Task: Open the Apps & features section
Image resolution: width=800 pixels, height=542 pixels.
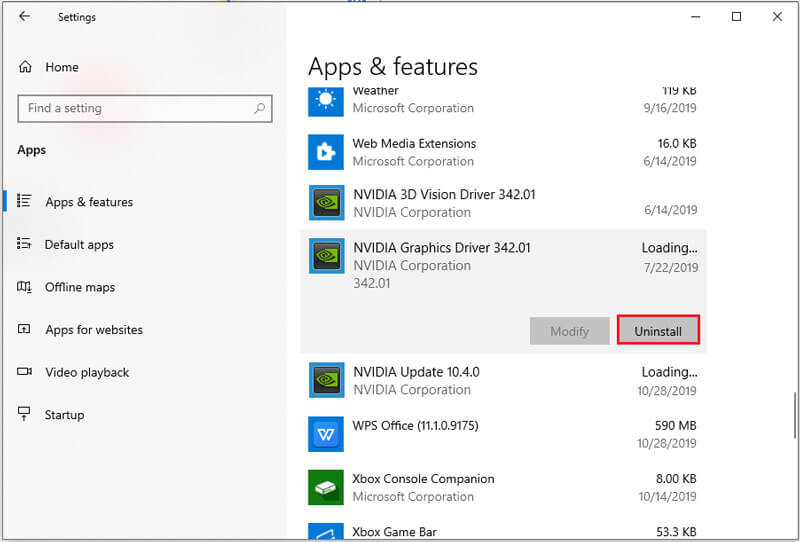Action: 89,202
